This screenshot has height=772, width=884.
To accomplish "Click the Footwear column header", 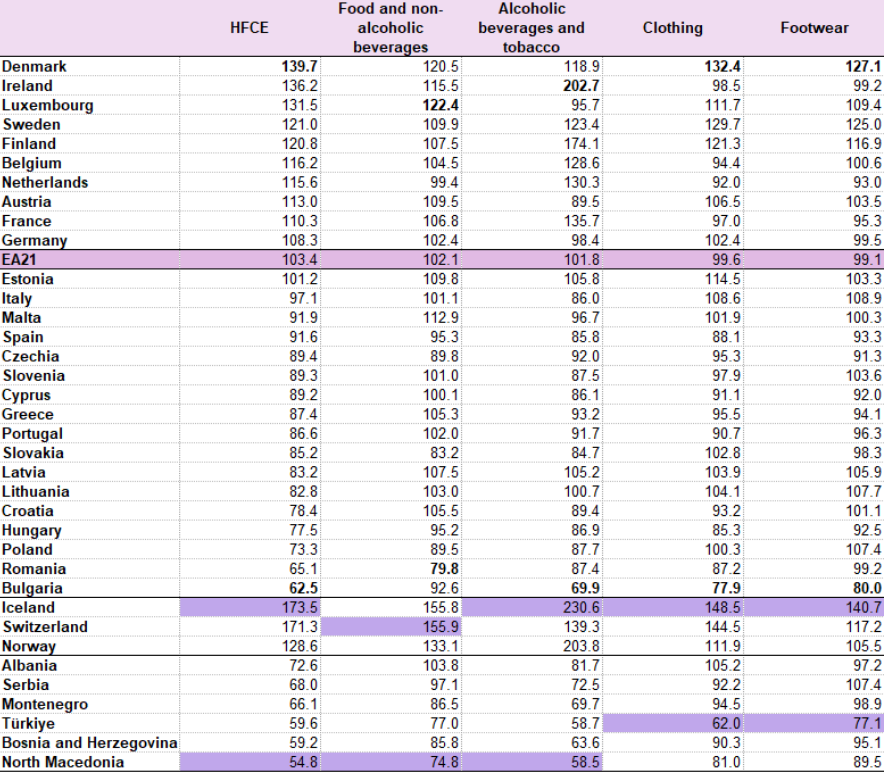I will [814, 28].
